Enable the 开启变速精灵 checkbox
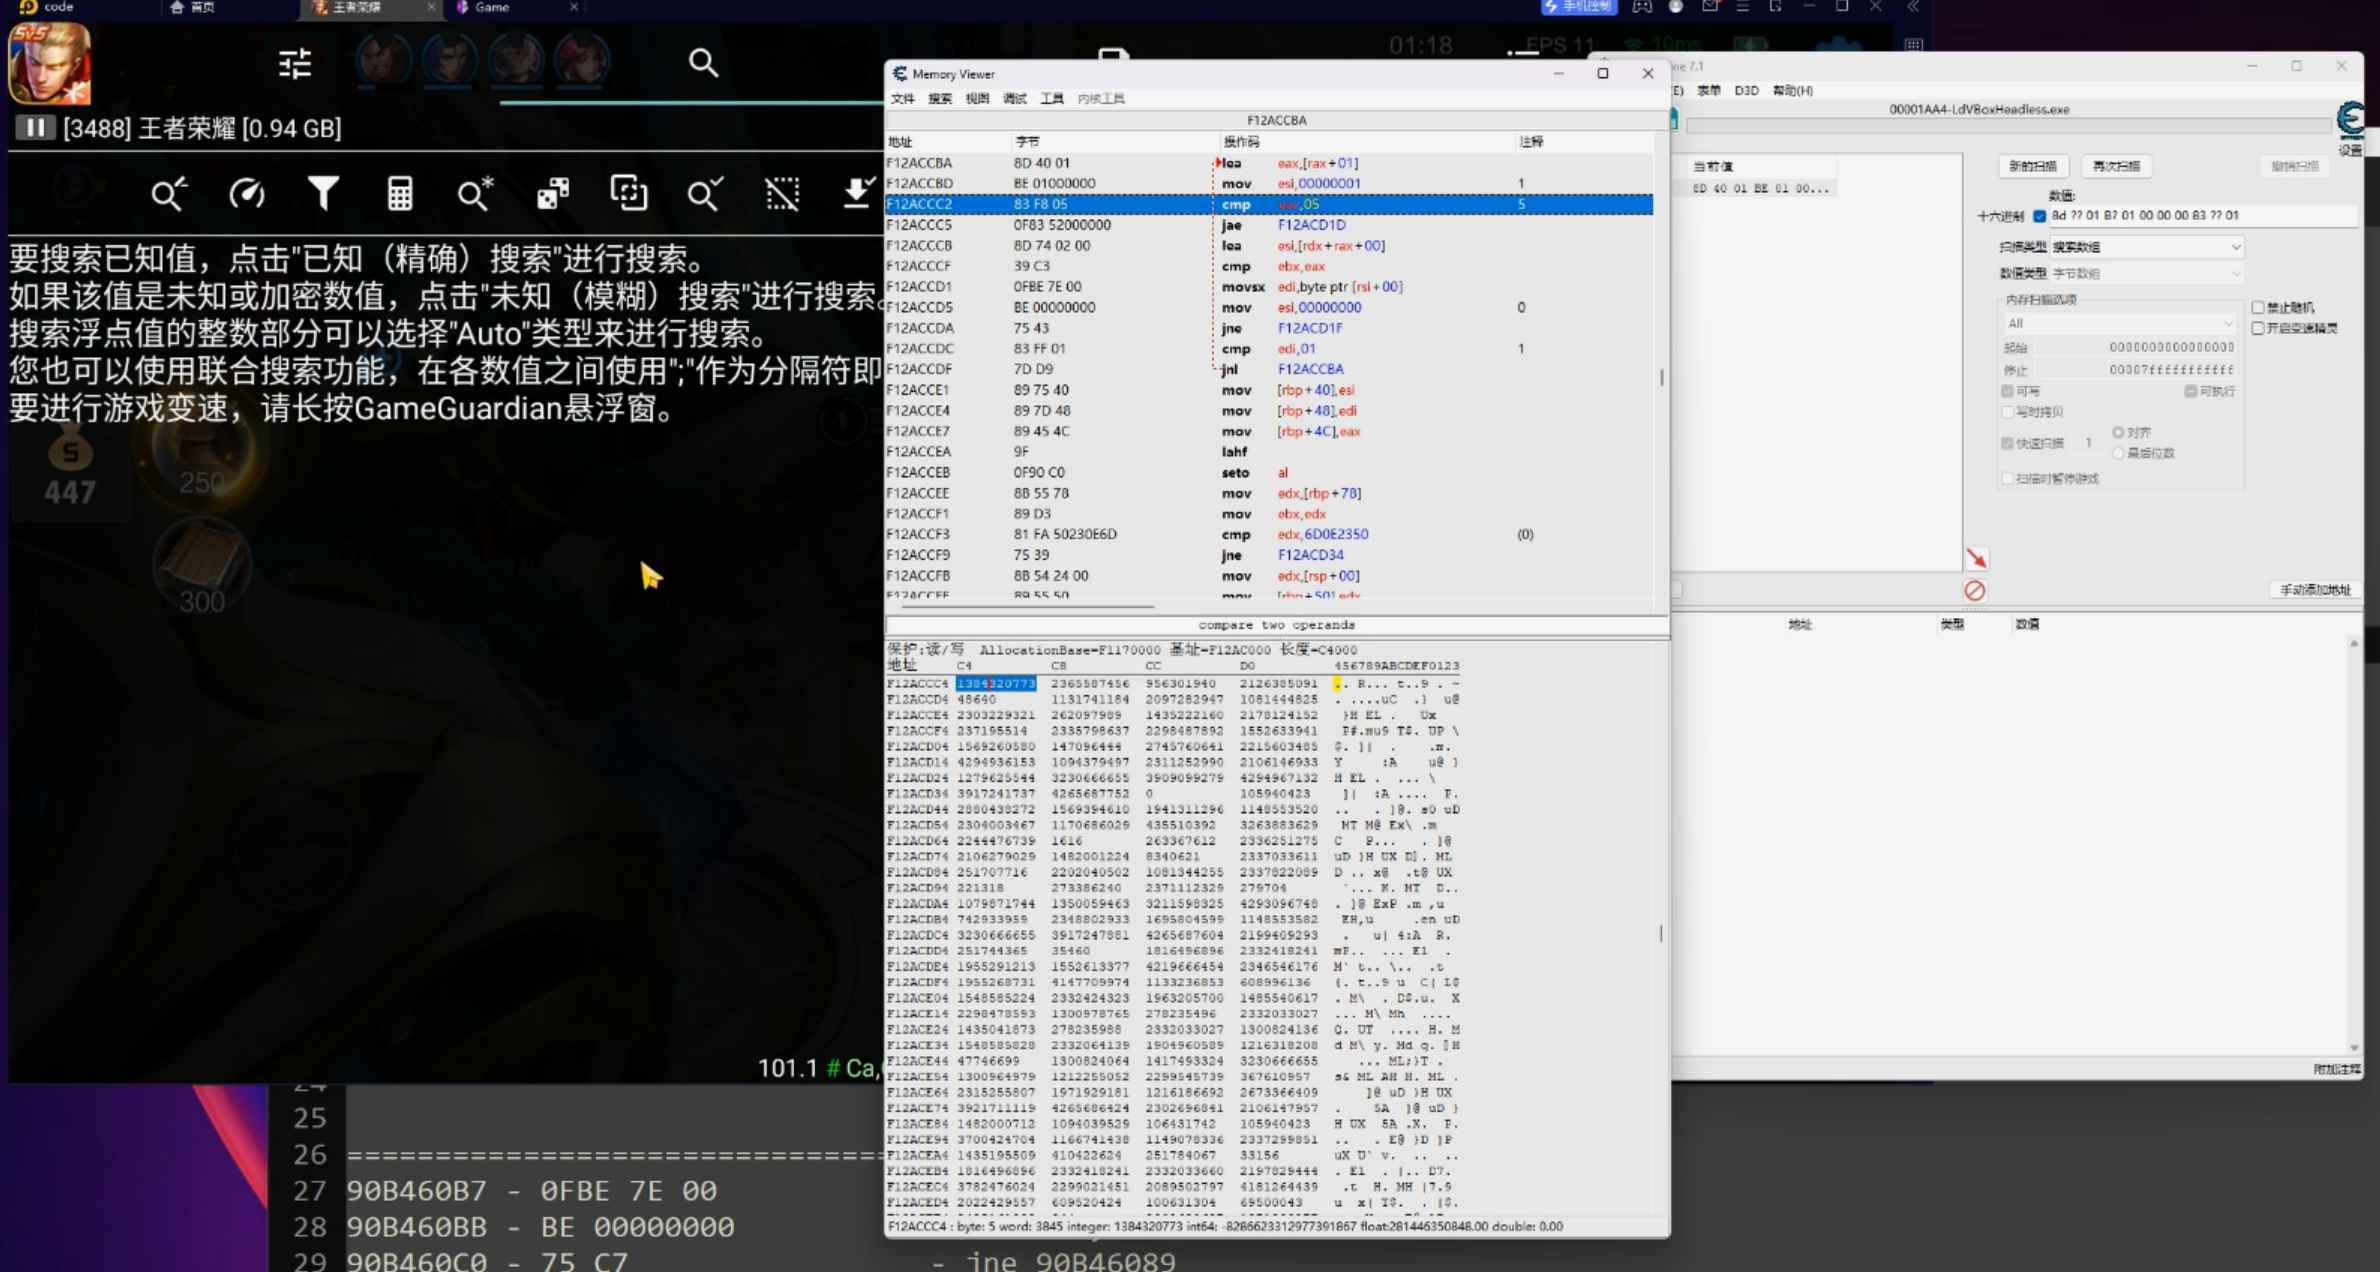2380x1272 pixels. click(x=2258, y=328)
